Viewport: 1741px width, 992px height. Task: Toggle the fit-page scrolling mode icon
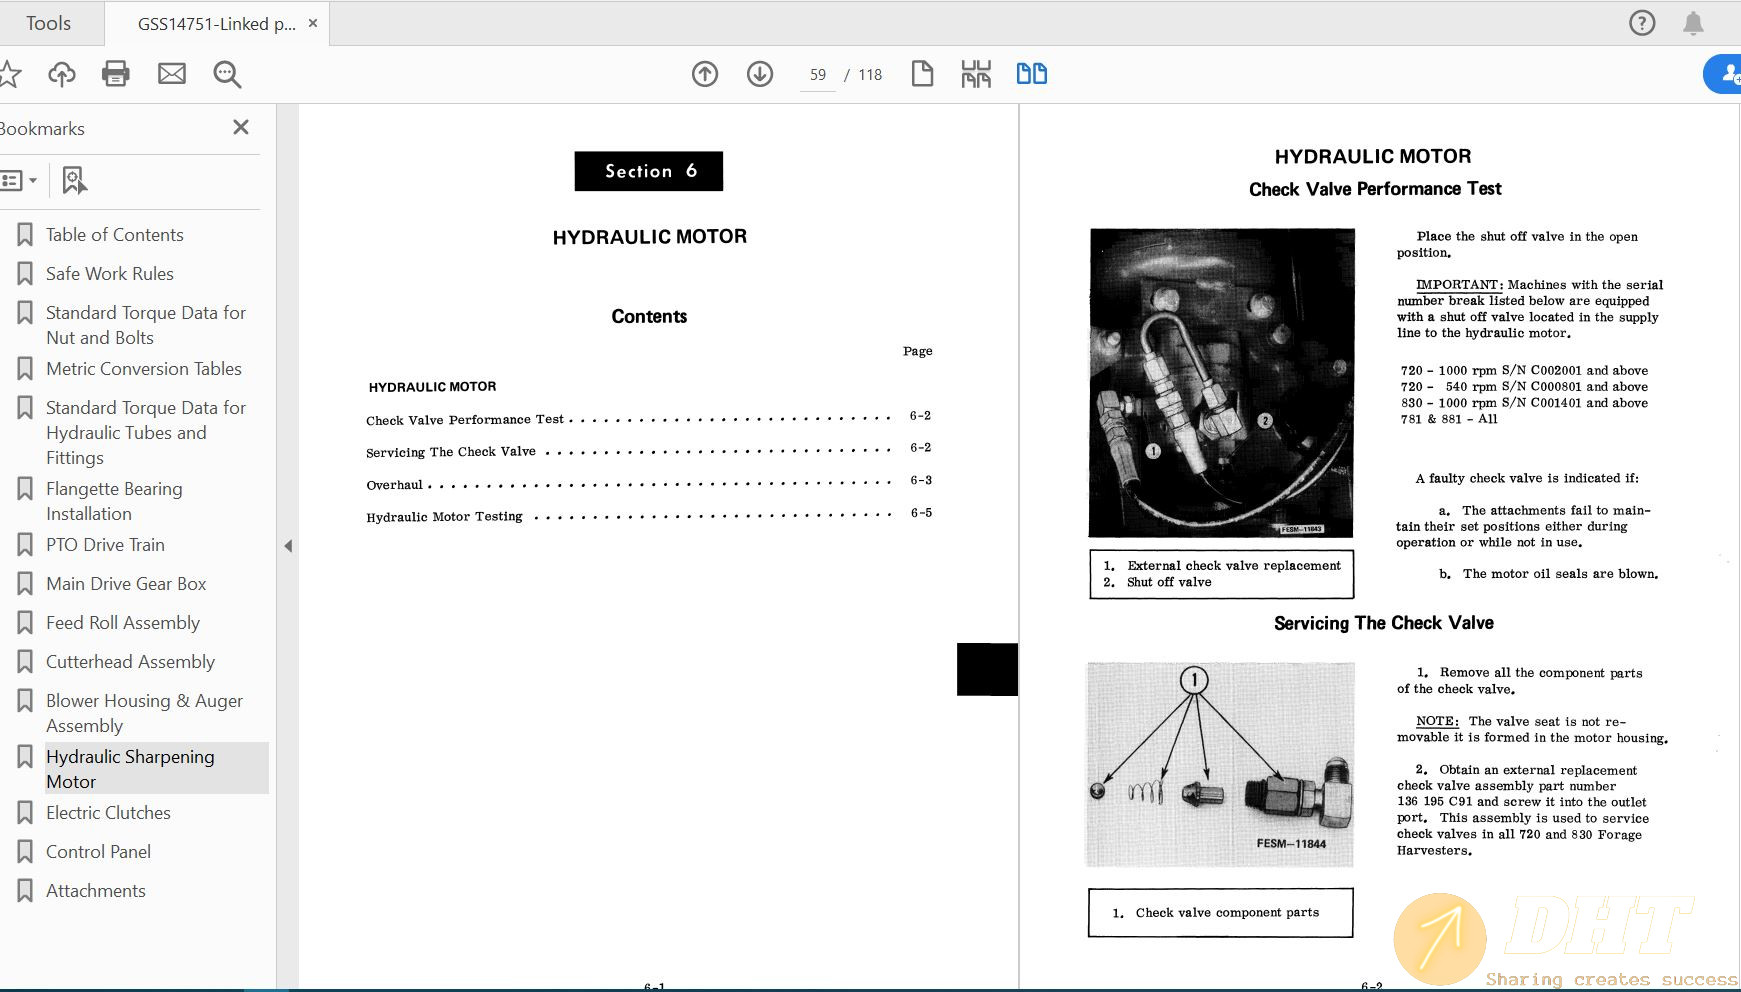pyautogui.click(x=976, y=74)
